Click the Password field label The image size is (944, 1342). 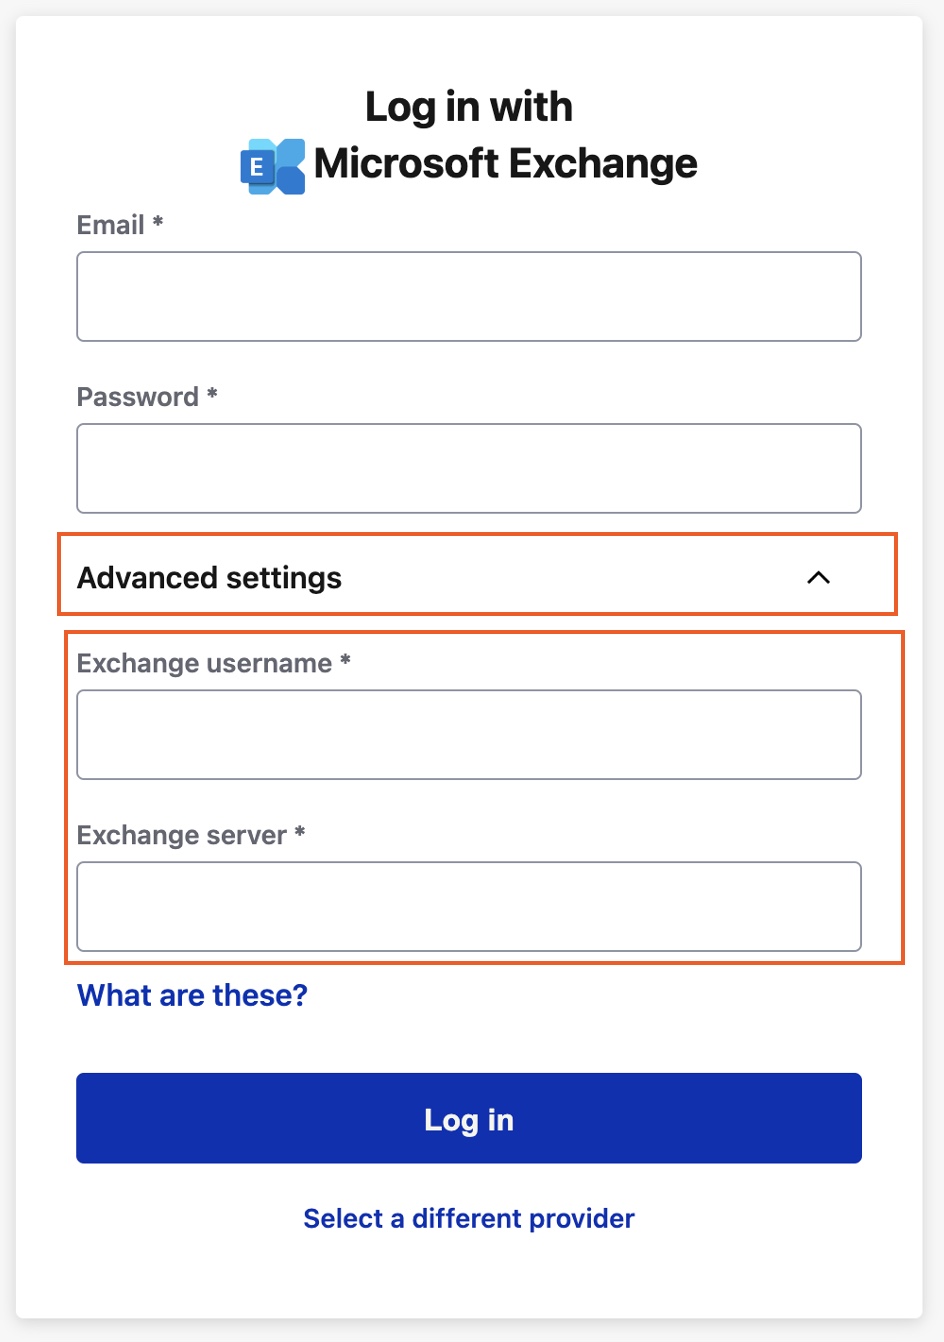(138, 397)
